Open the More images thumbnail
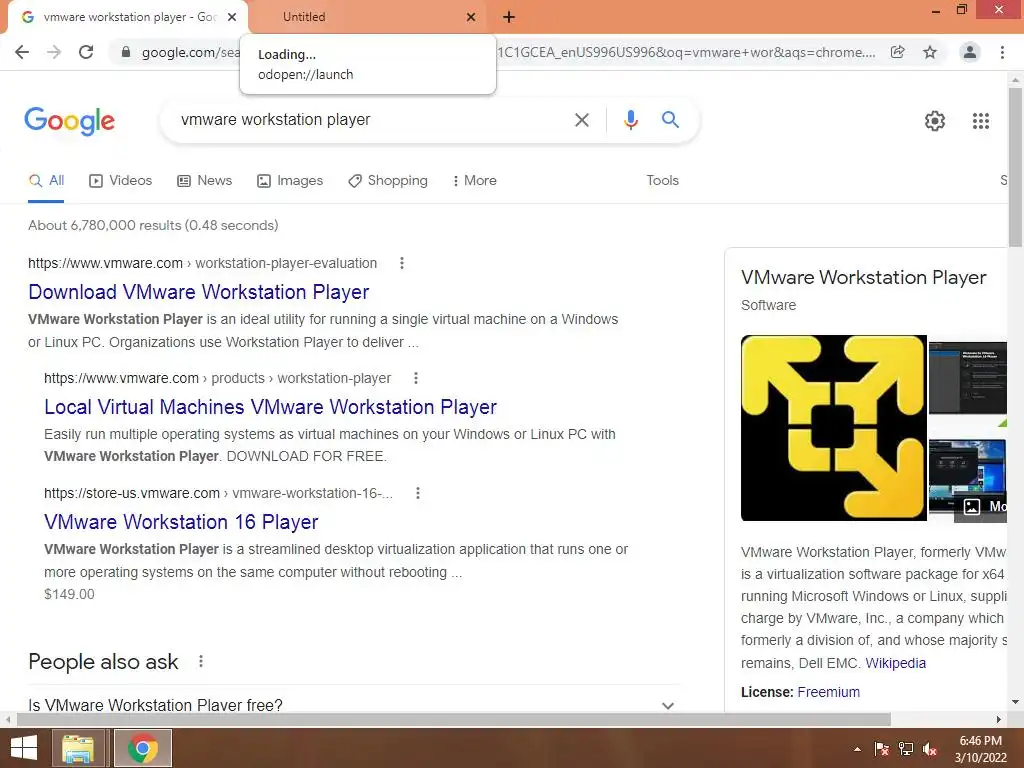Viewport: 1024px width, 768px height. click(968, 477)
